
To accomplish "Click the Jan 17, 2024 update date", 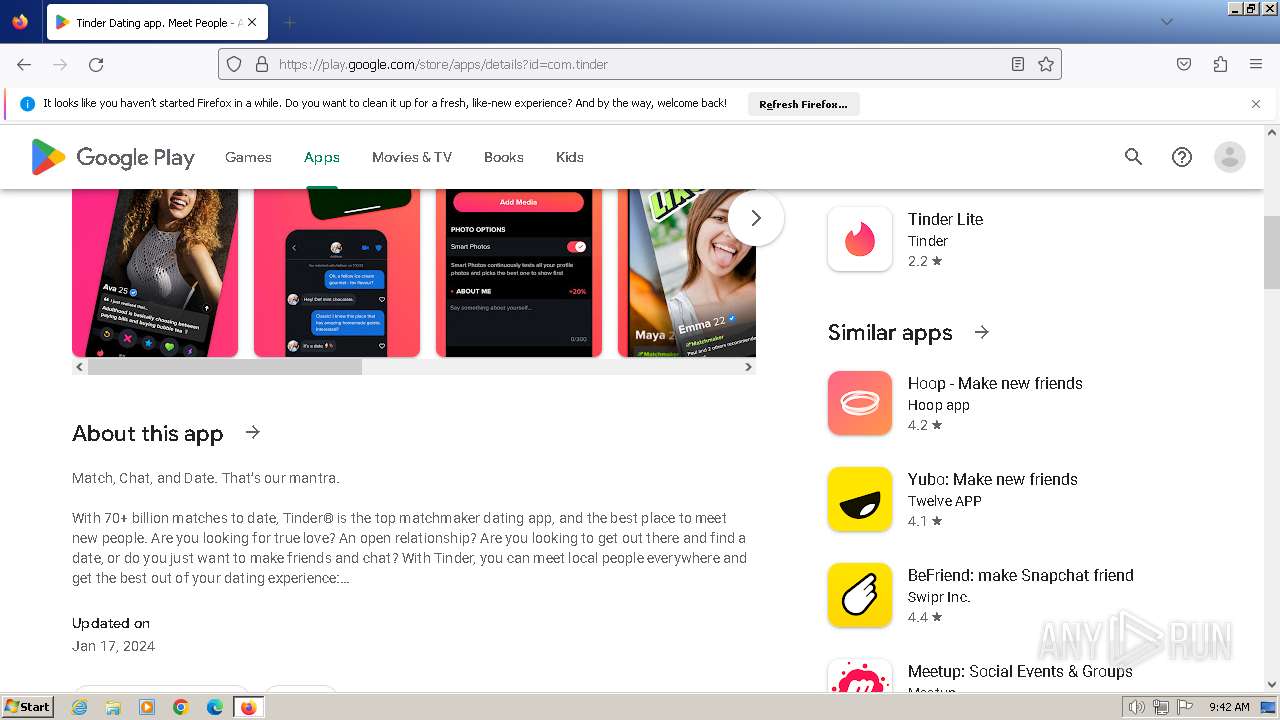I will tap(113, 646).
